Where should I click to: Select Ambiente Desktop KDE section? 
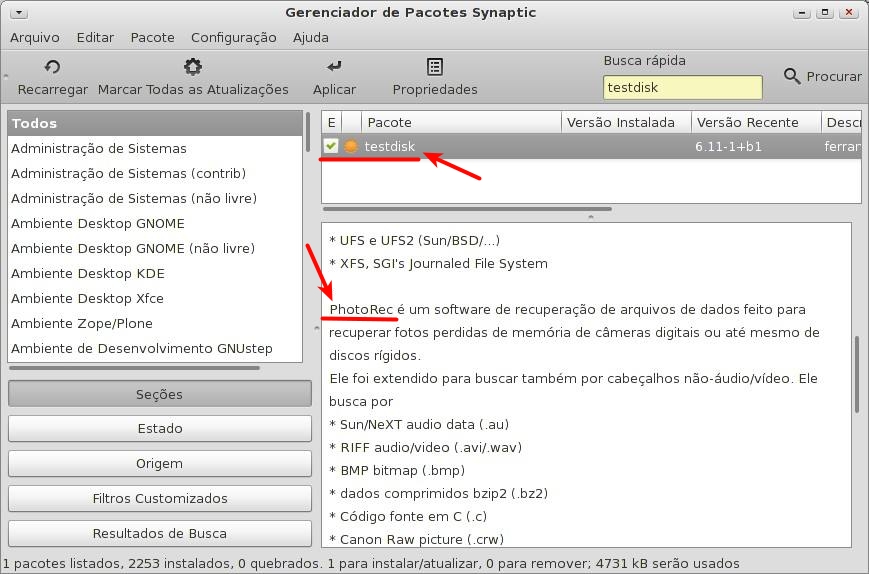click(x=155, y=273)
